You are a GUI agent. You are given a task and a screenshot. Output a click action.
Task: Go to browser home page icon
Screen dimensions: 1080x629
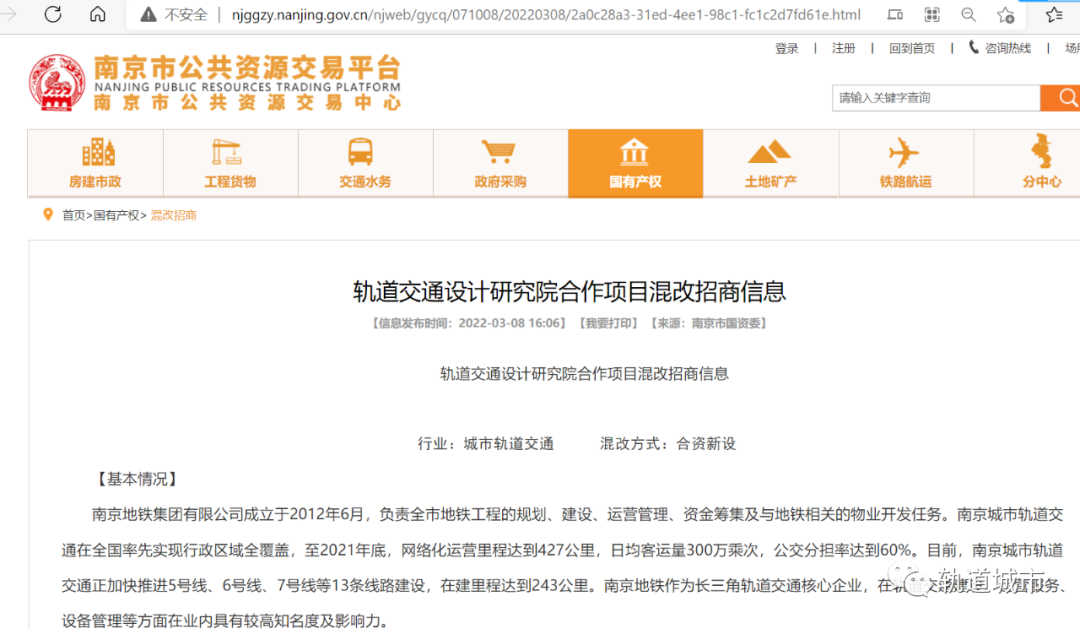(x=97, y=14)
